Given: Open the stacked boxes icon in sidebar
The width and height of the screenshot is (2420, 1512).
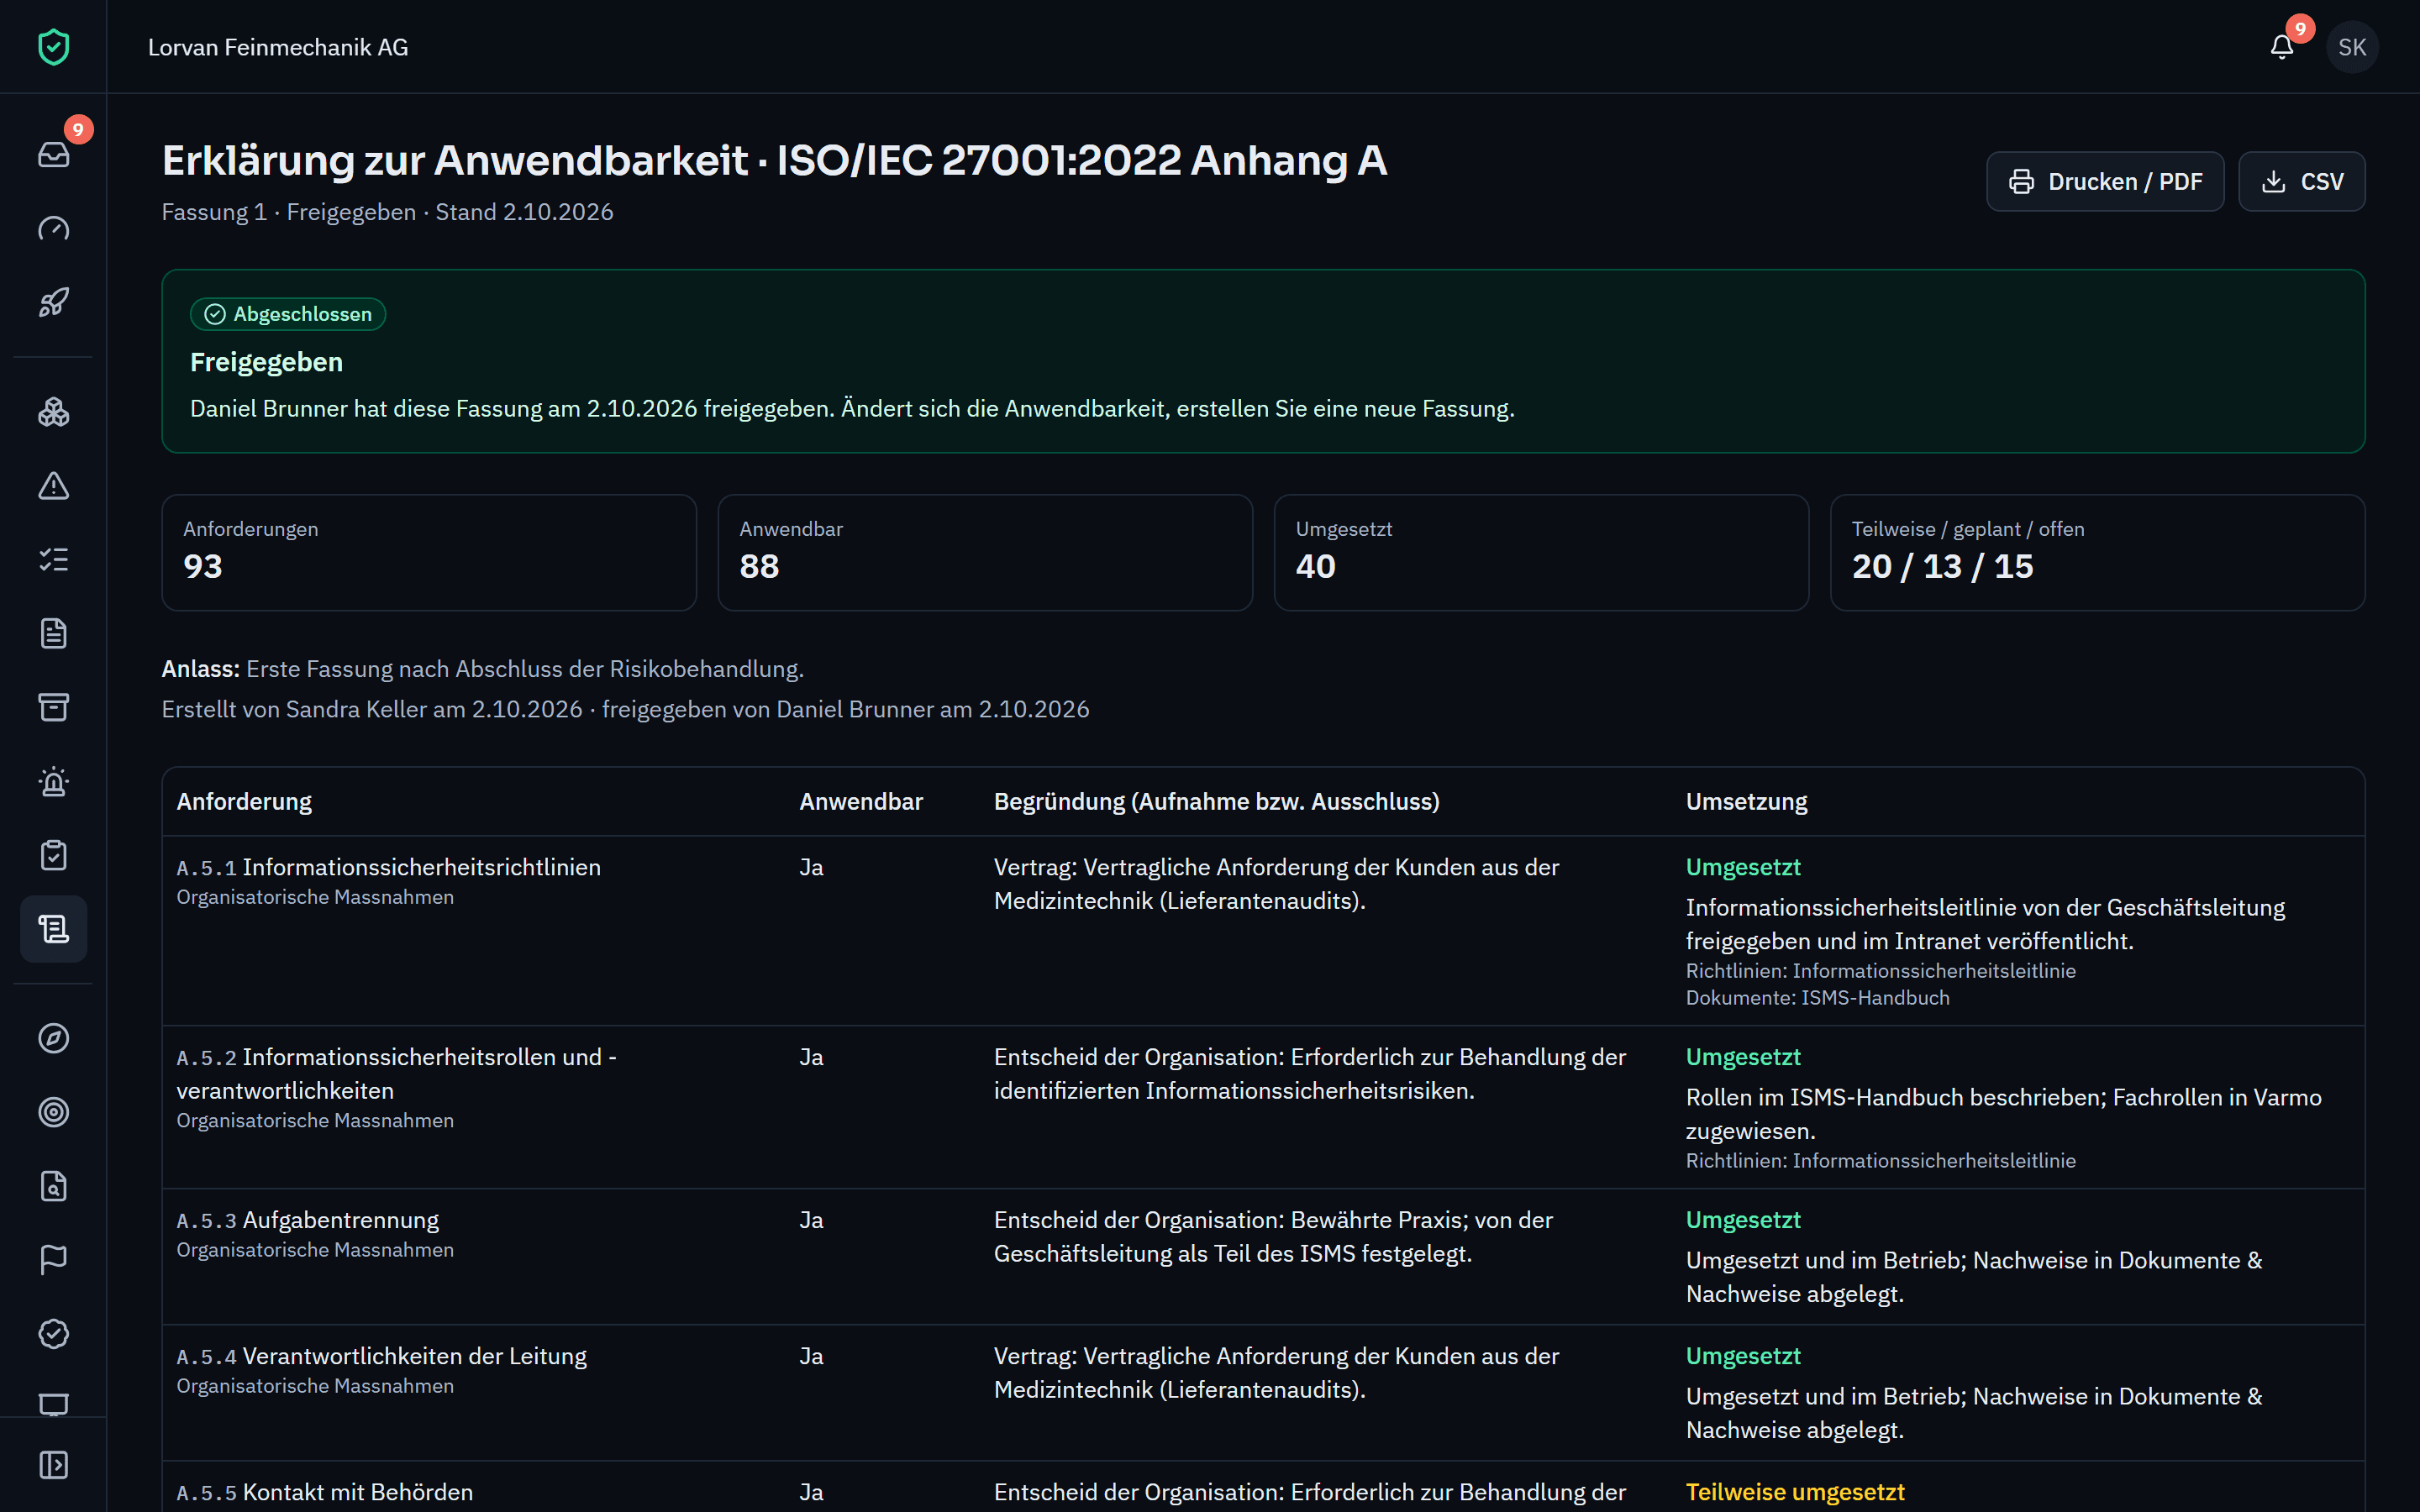Looking at the screenshot, I should coord(53,412).
